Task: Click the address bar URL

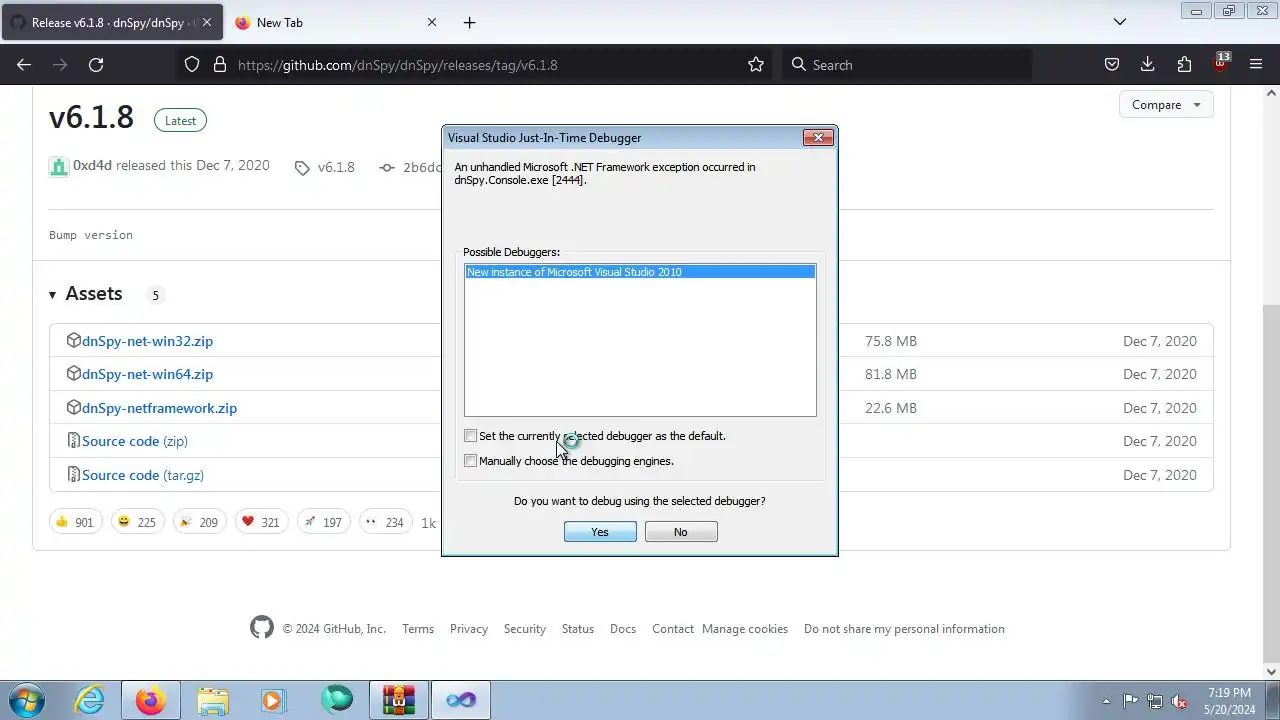Action: pos(397,65)
